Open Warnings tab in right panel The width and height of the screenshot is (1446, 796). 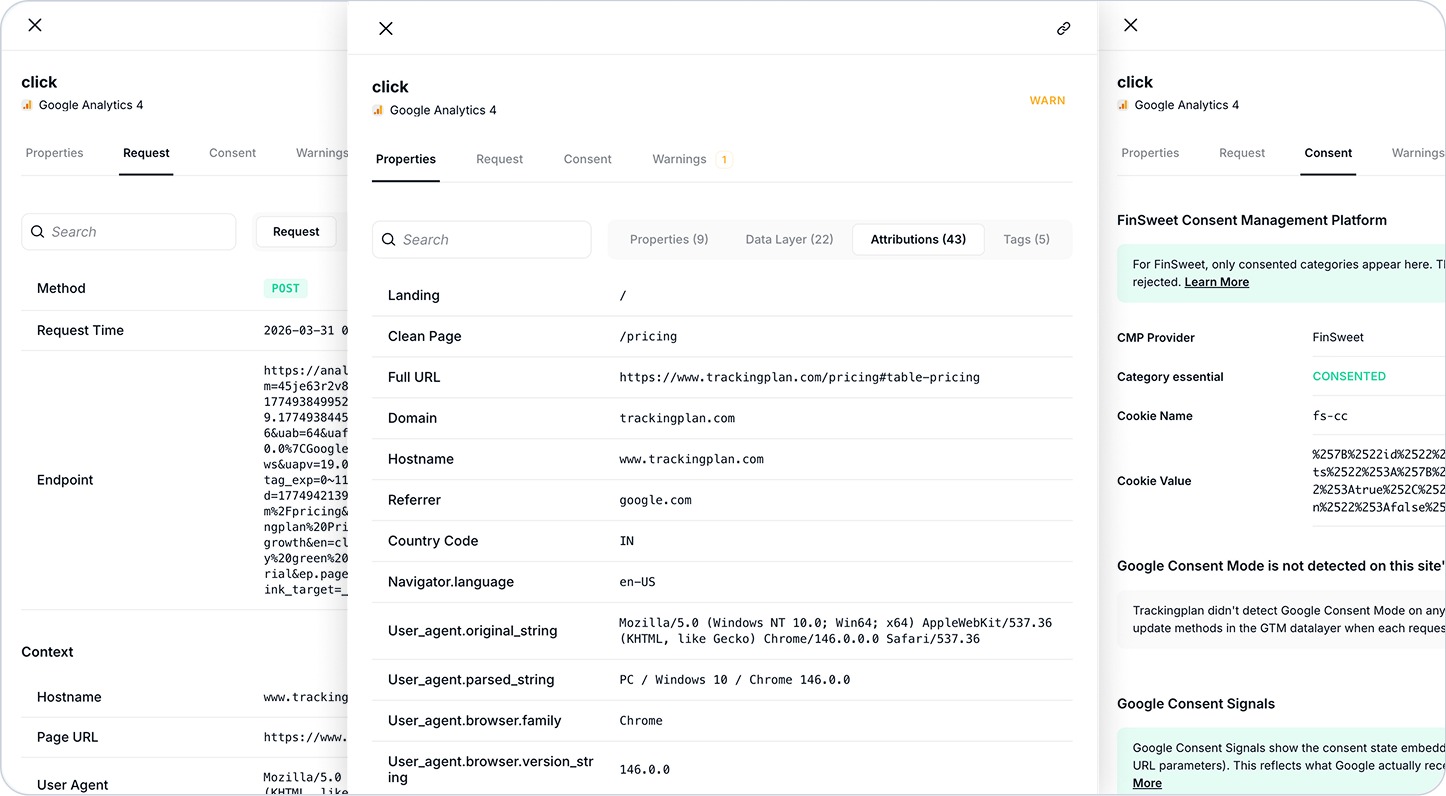[x=1417, y=153]
